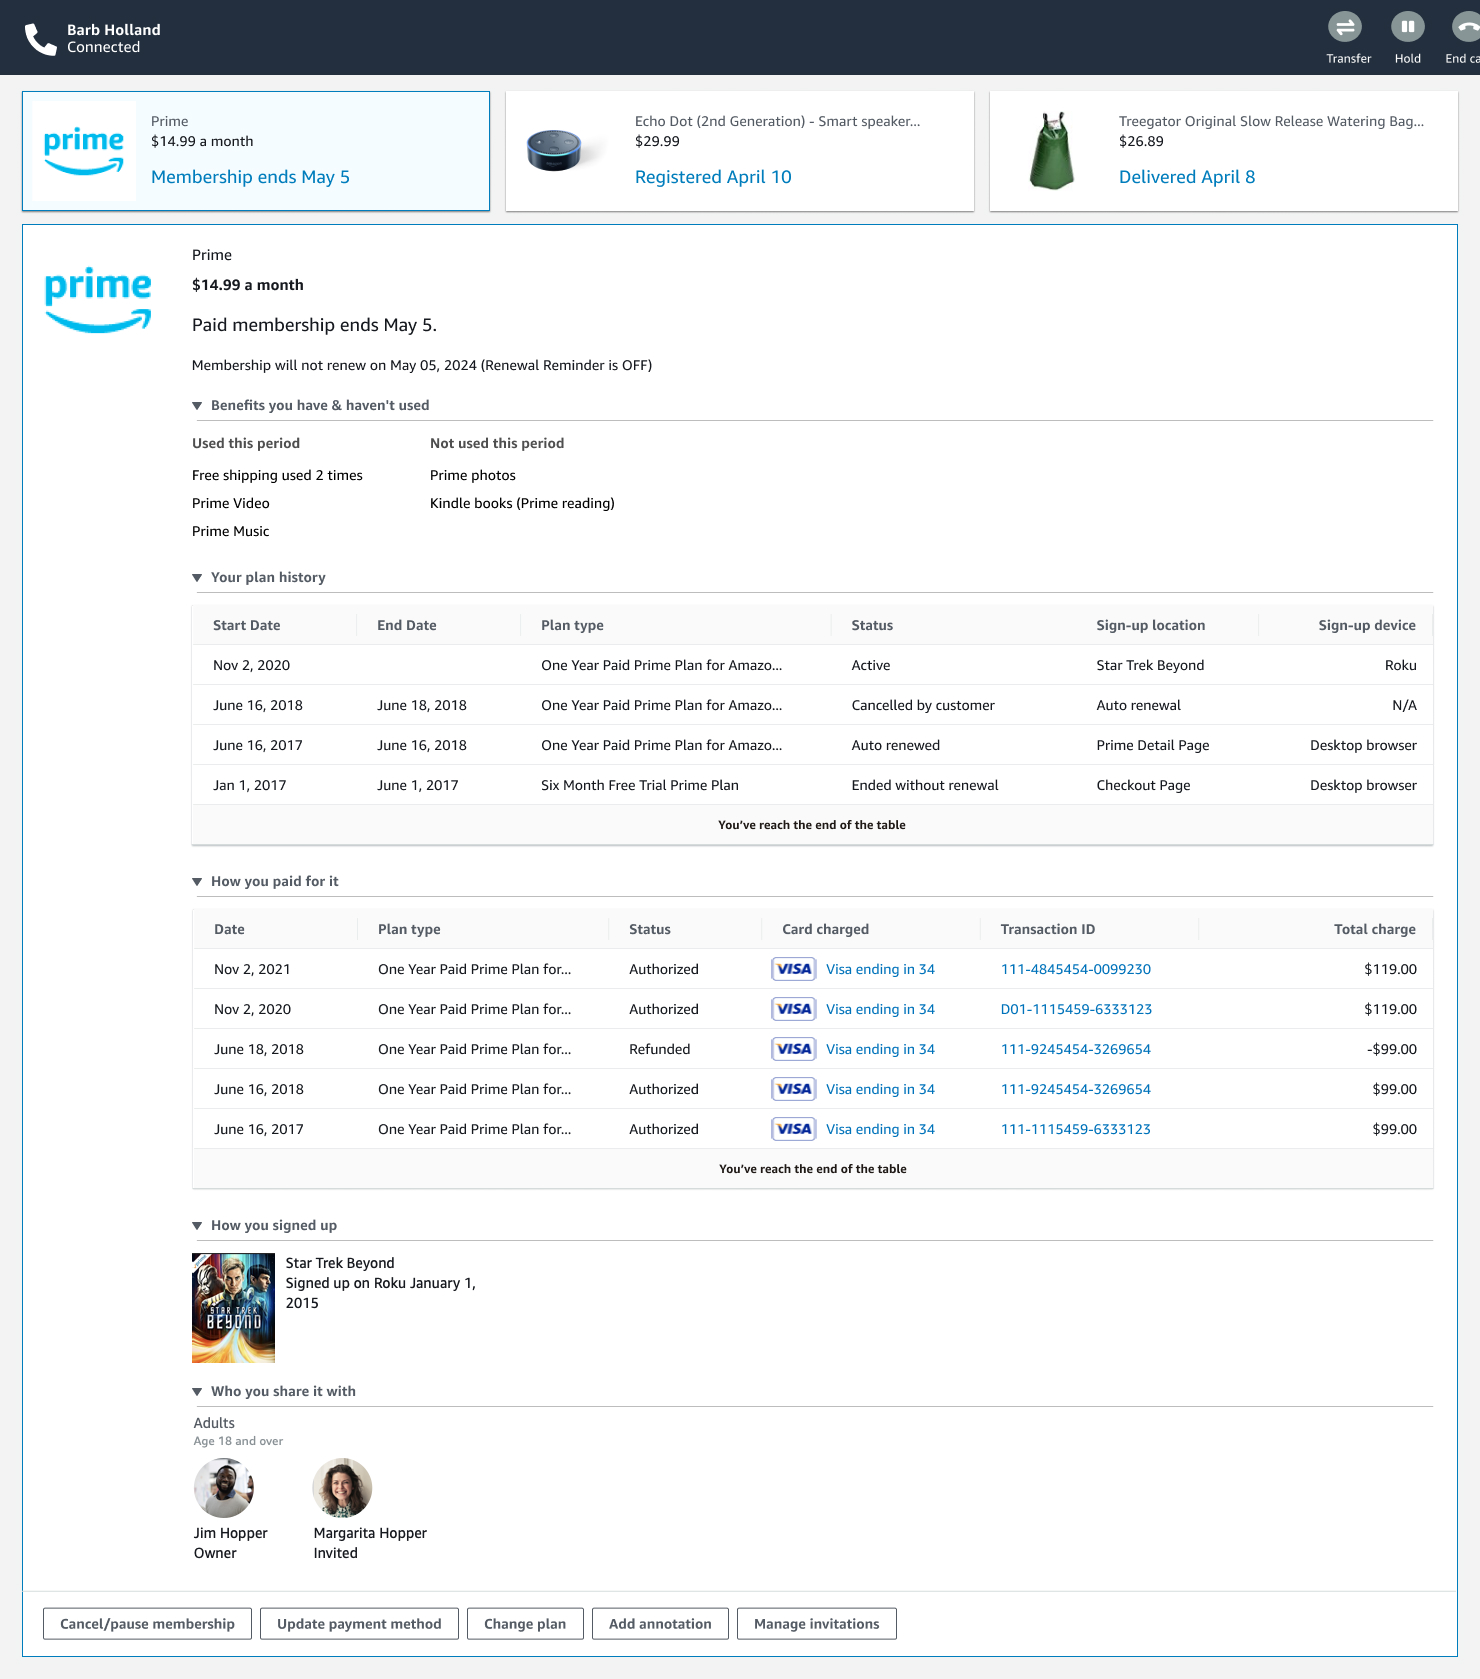Collapse the Your plan history section

click(x=197, y=578)
